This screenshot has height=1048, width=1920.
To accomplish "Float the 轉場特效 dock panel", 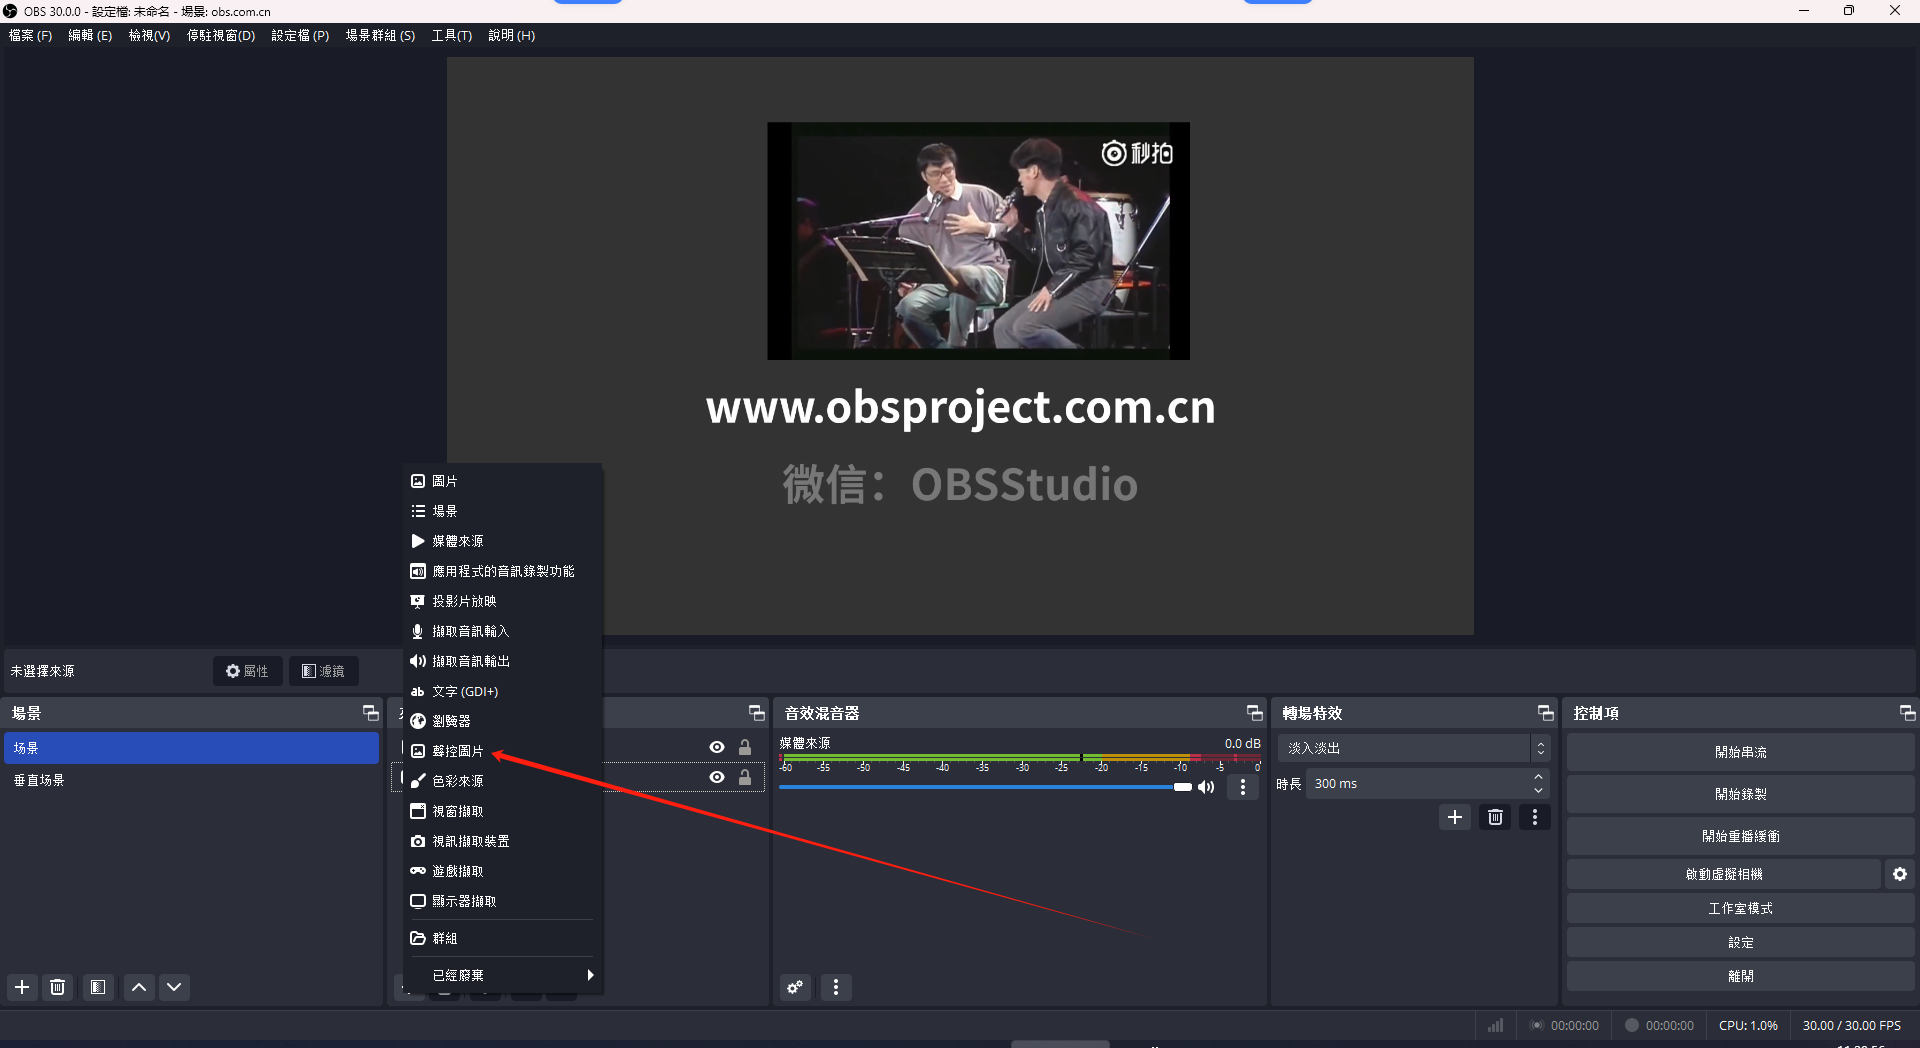I will click(x=1545, y=713).
